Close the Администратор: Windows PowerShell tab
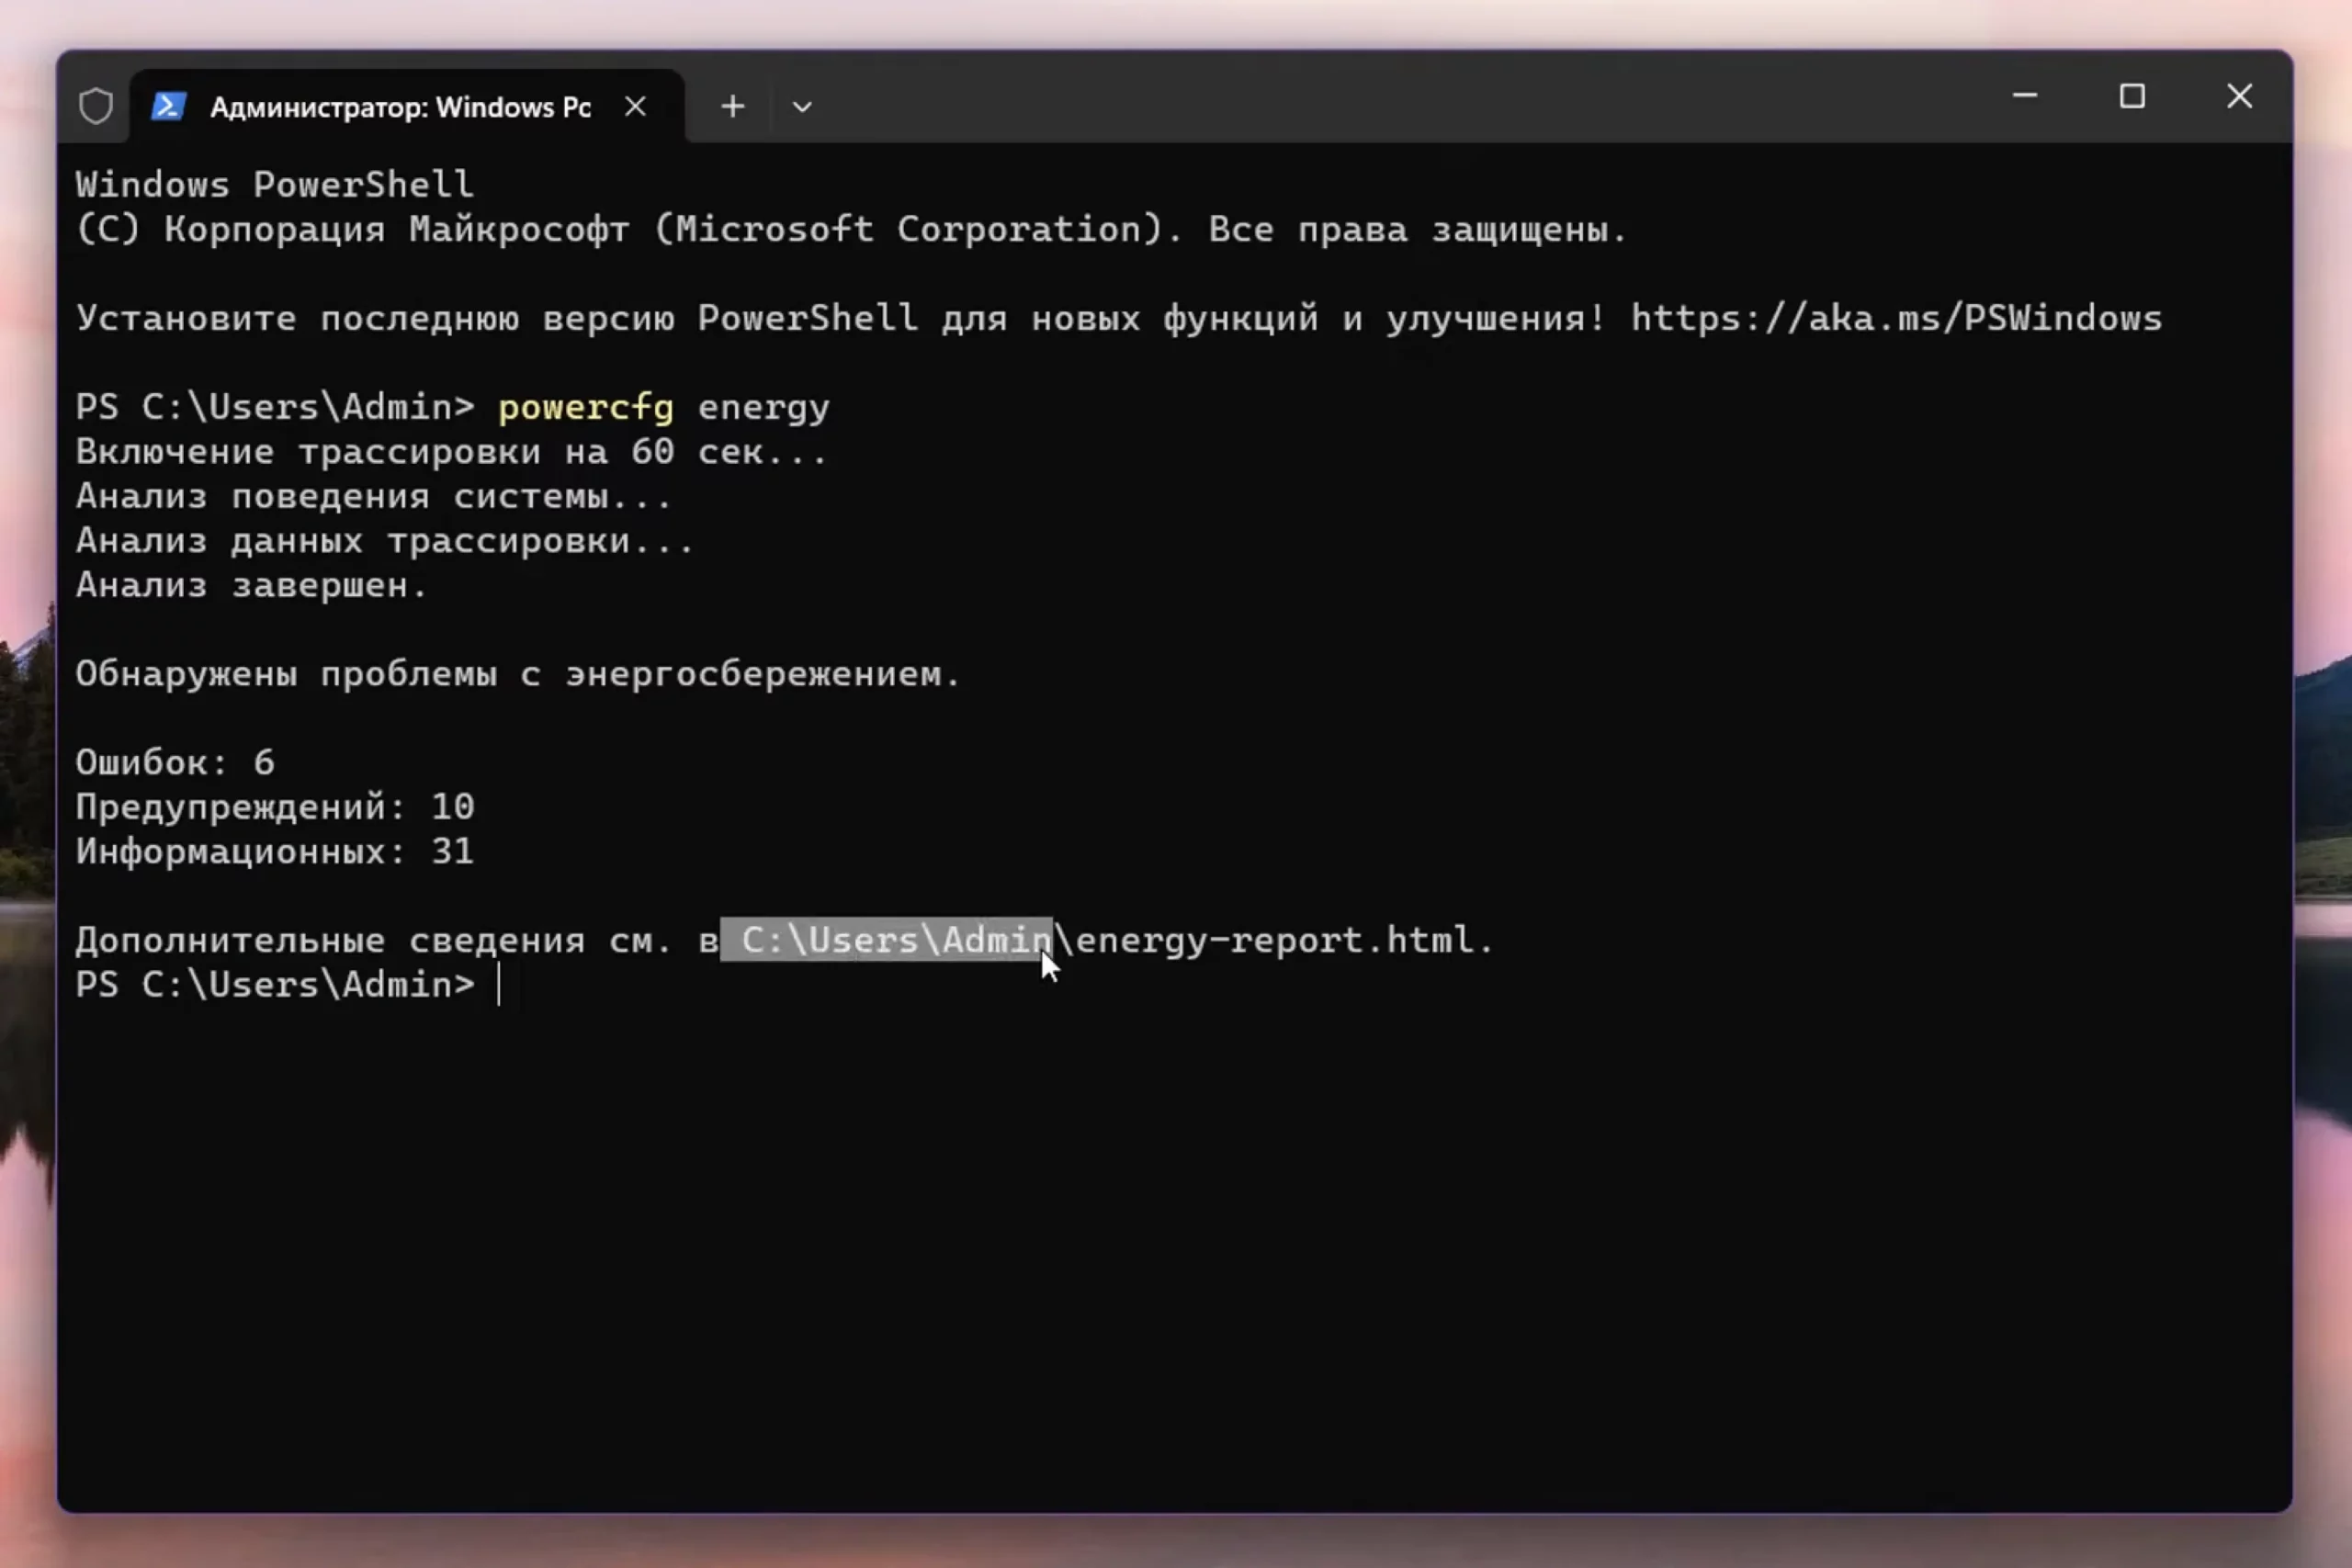Viewport: 2352px width, 1568px height. 635,106
